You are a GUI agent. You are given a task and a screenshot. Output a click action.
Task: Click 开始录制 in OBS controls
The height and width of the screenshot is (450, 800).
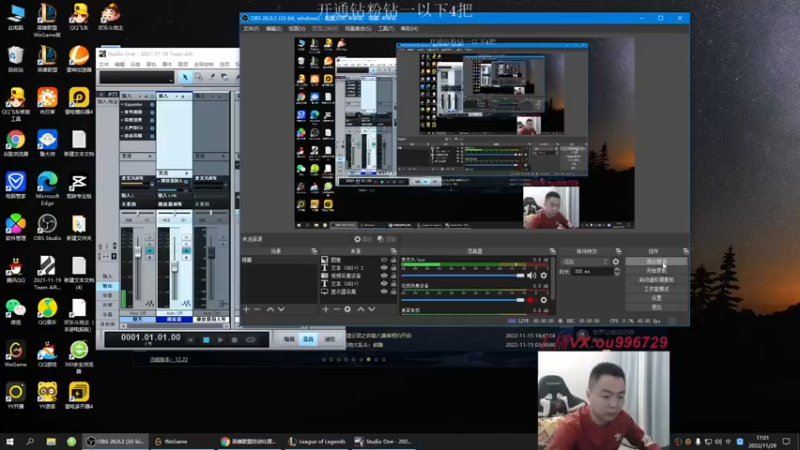click(x=656, y=270)
